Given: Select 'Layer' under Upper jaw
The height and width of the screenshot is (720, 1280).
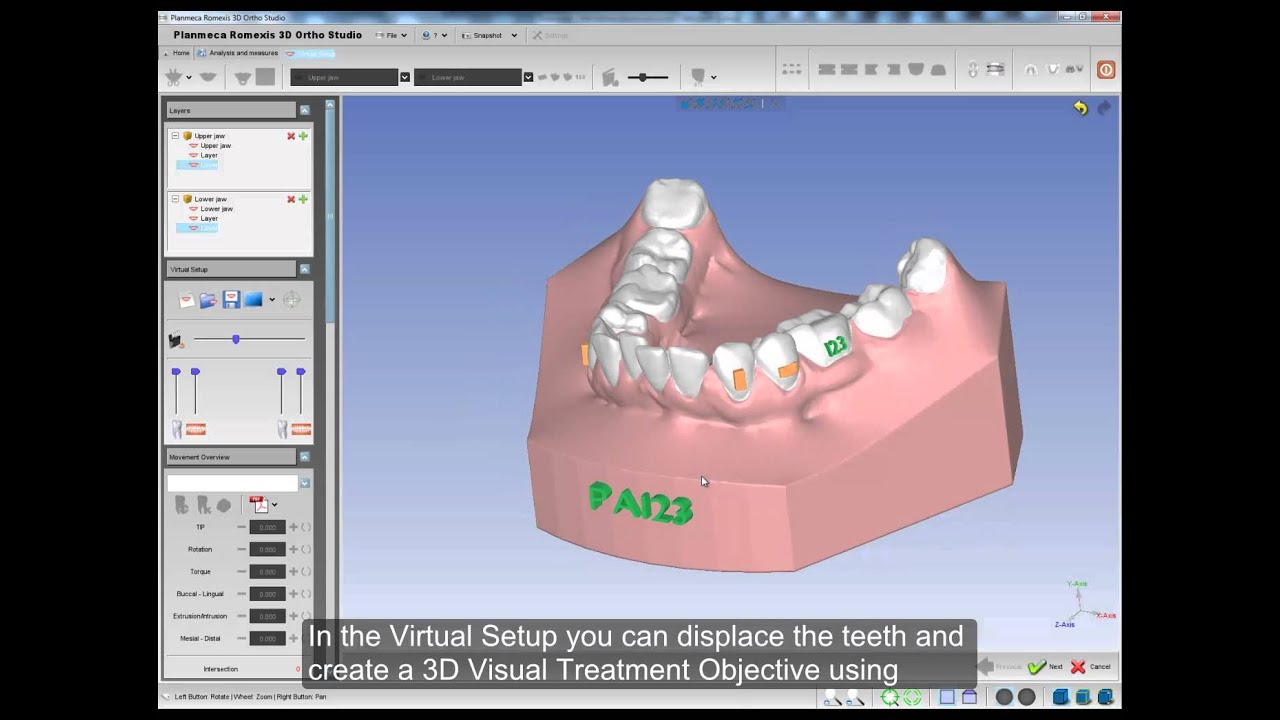Looking at the screenshot, I should pyautogui.click(x=203, y=155).
